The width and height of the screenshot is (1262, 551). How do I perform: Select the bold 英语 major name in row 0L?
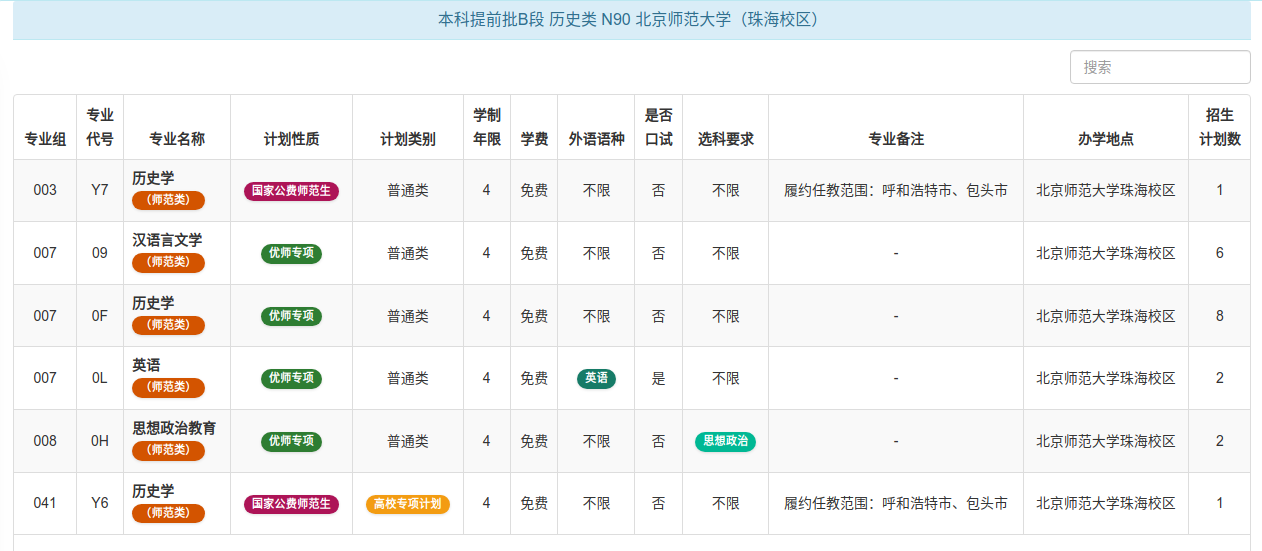(x=146, y=366)
